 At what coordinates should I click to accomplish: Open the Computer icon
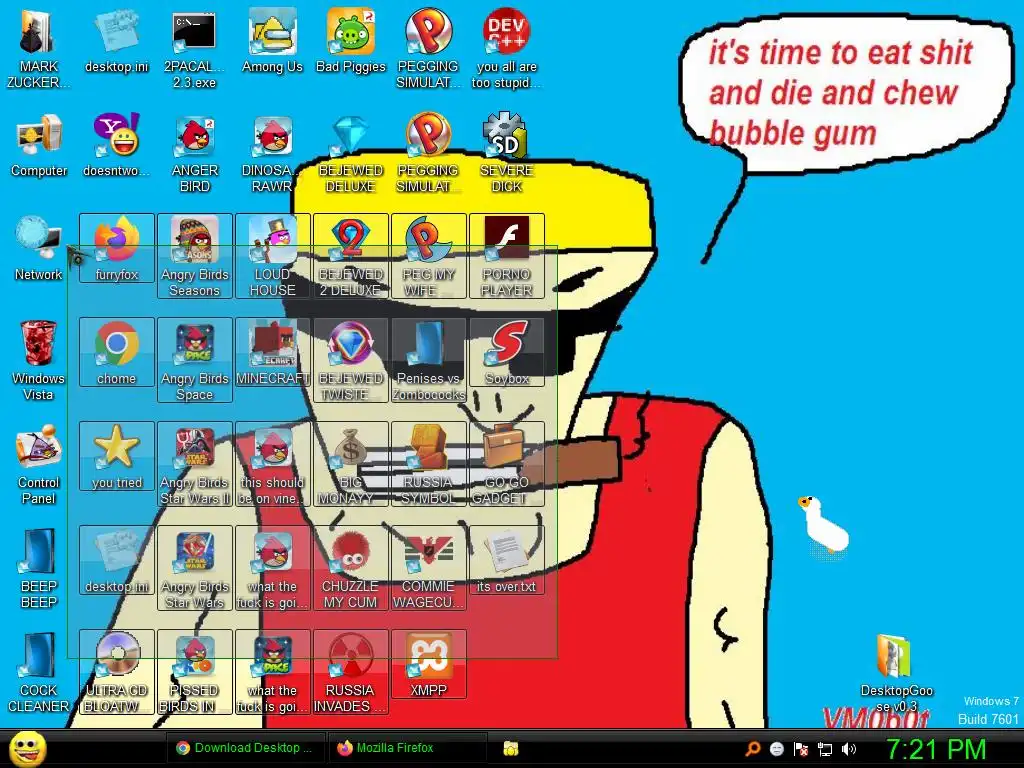(39, 146)
